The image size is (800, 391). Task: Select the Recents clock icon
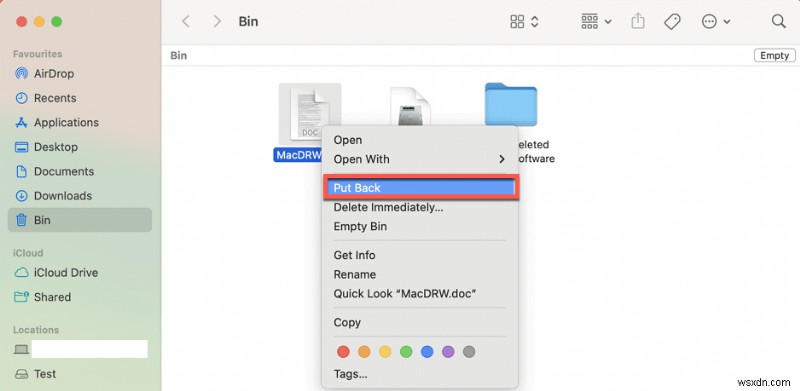tap(21, 98)
